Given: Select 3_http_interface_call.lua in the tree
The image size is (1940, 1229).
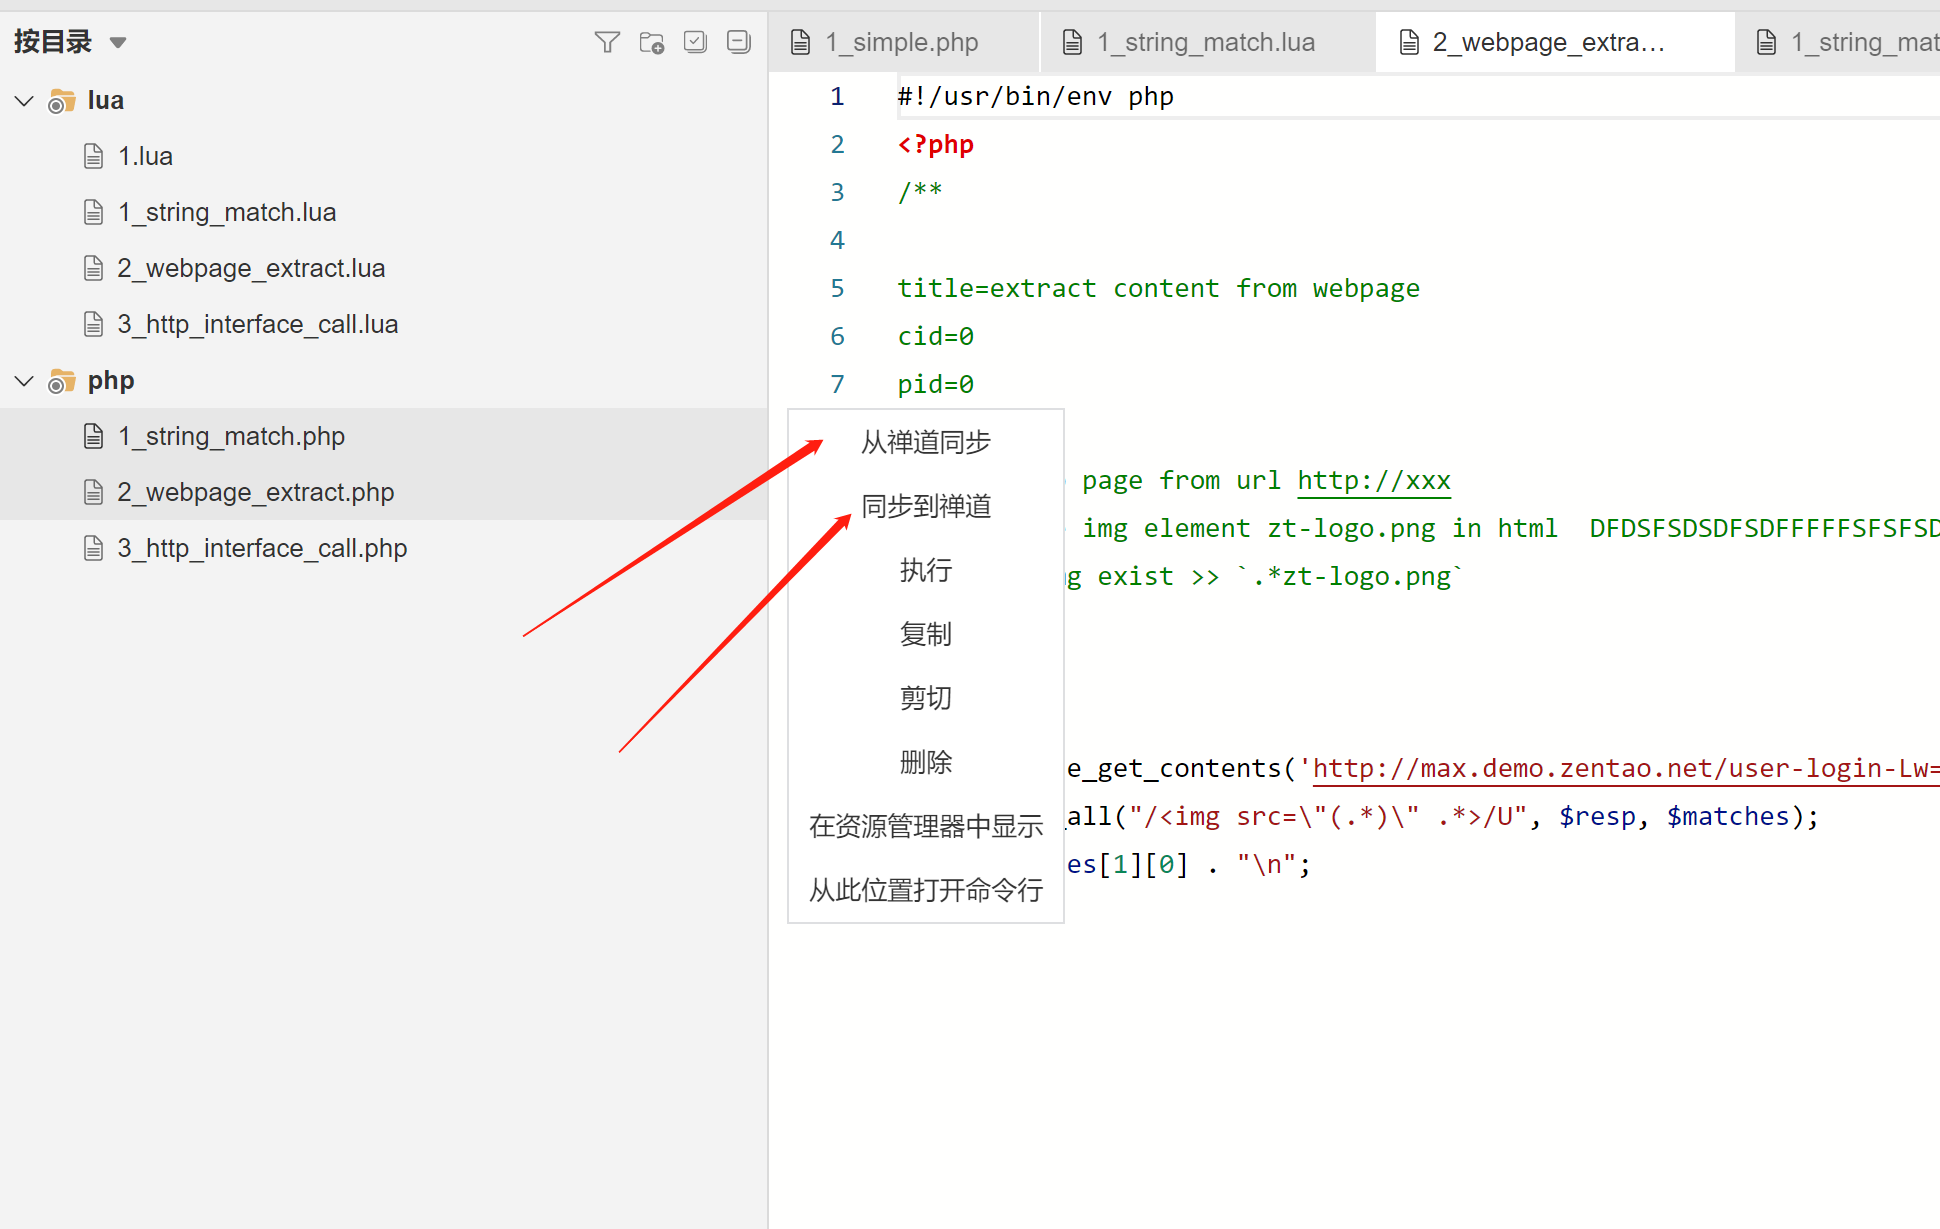Looking at the screenshot, I should coord(257,324).
